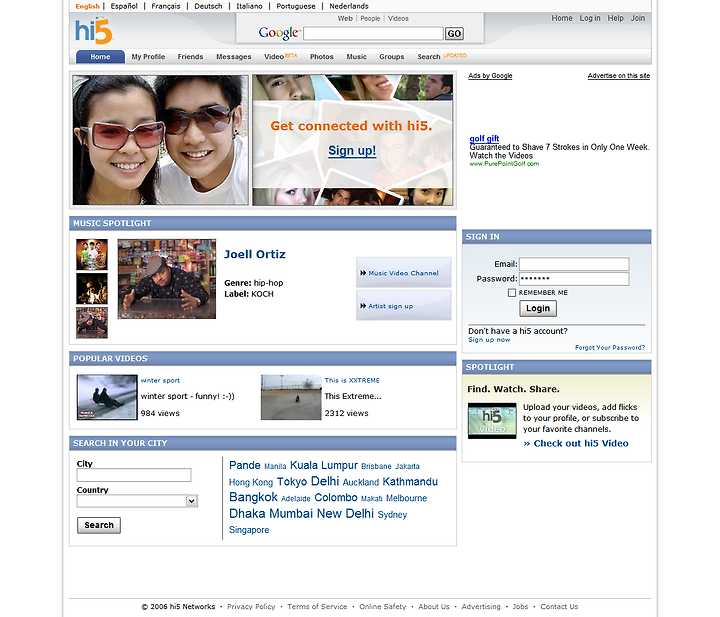Open the Joell Ortiz artist link
This screenshot has height=617, width=720.
click(254, 254)
